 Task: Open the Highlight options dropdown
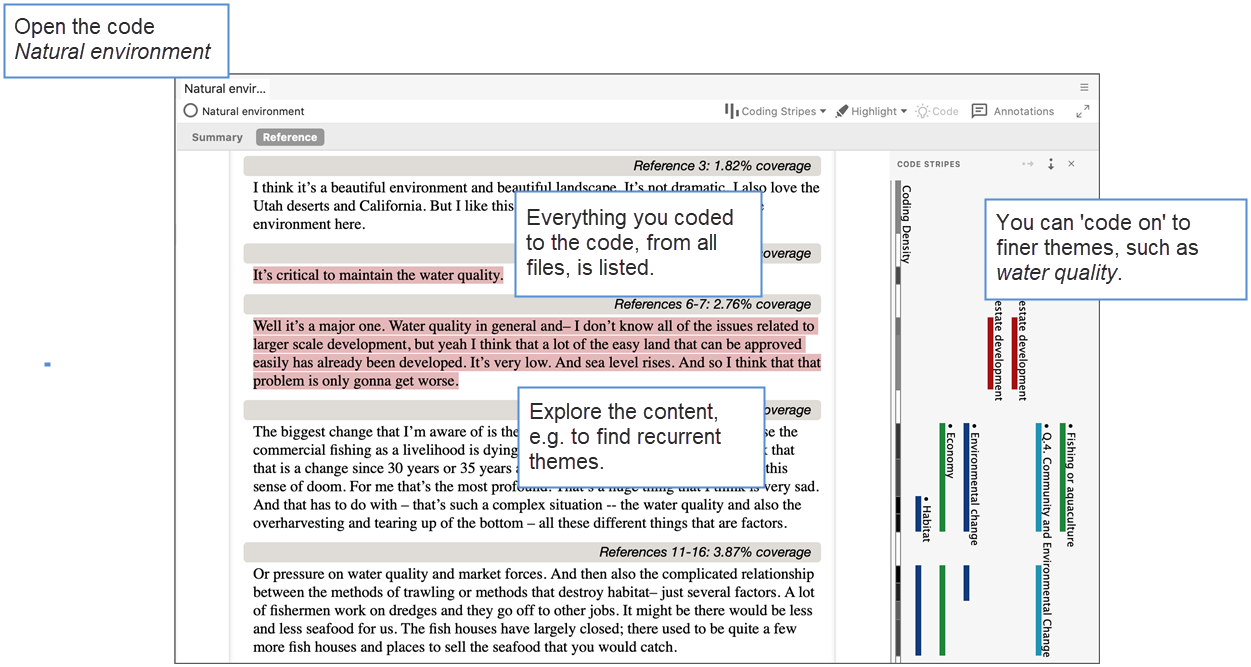pos(903,111)
